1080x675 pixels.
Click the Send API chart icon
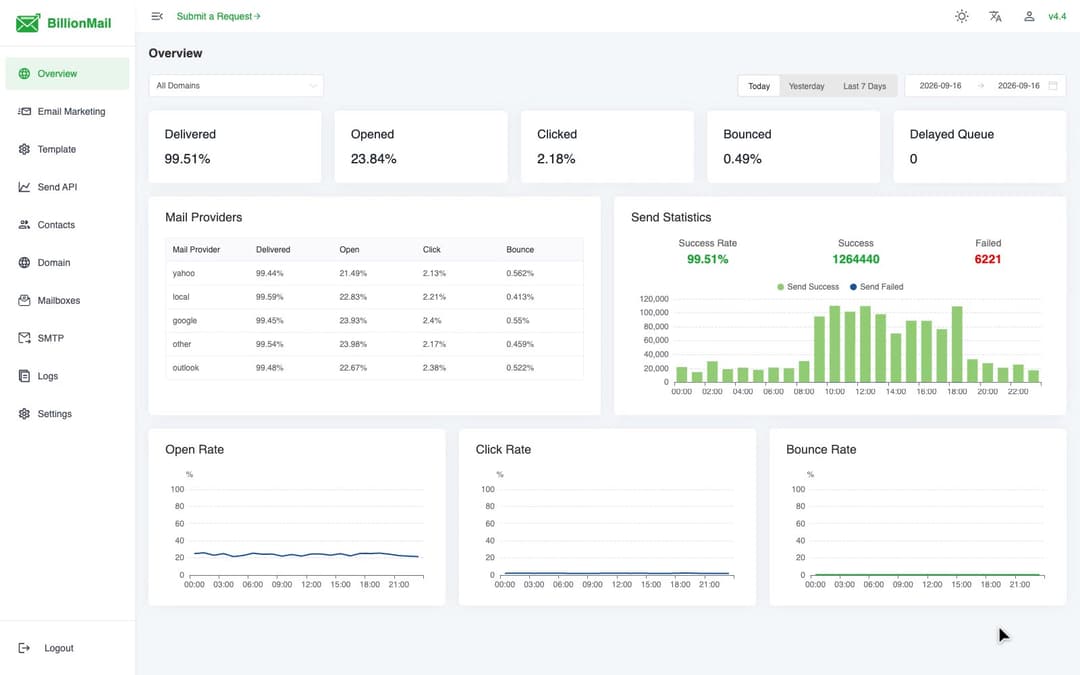pos(24,187)
